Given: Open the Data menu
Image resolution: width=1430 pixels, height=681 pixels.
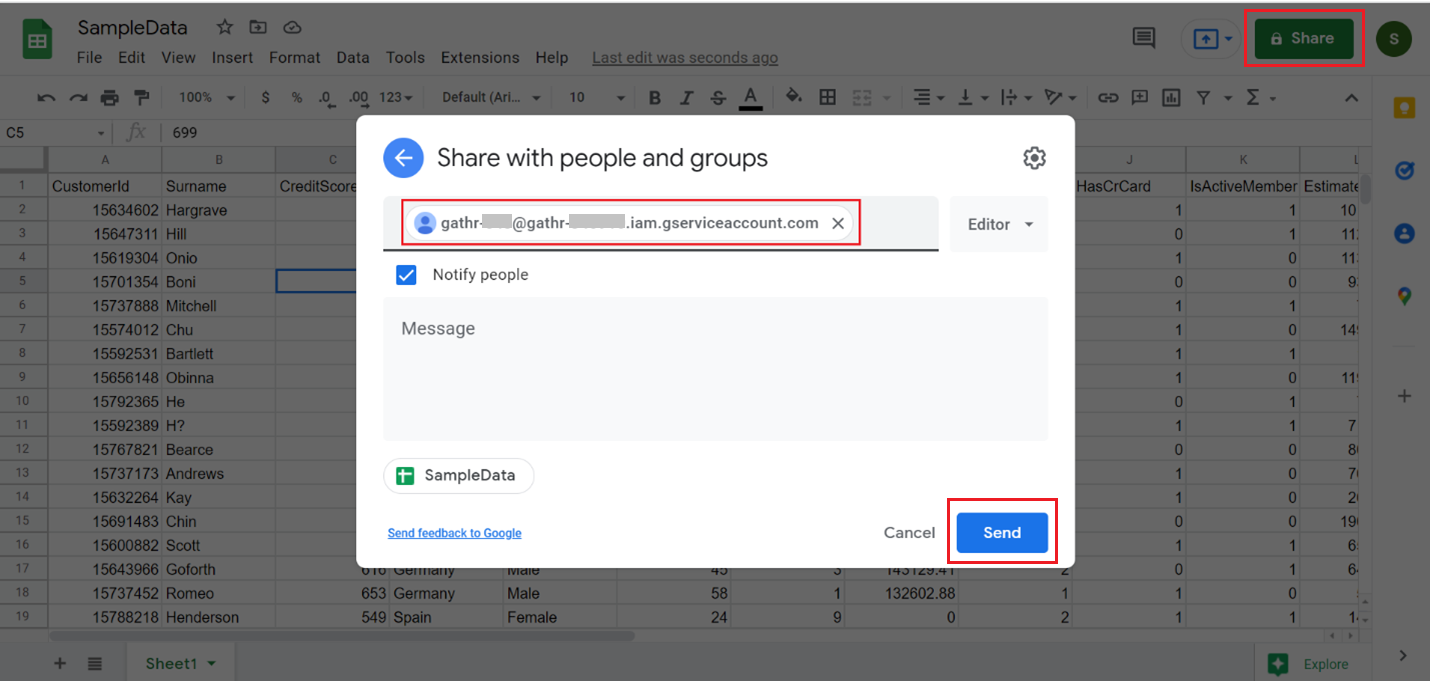Looking at the screenshot, I should (x=353, y=57).
